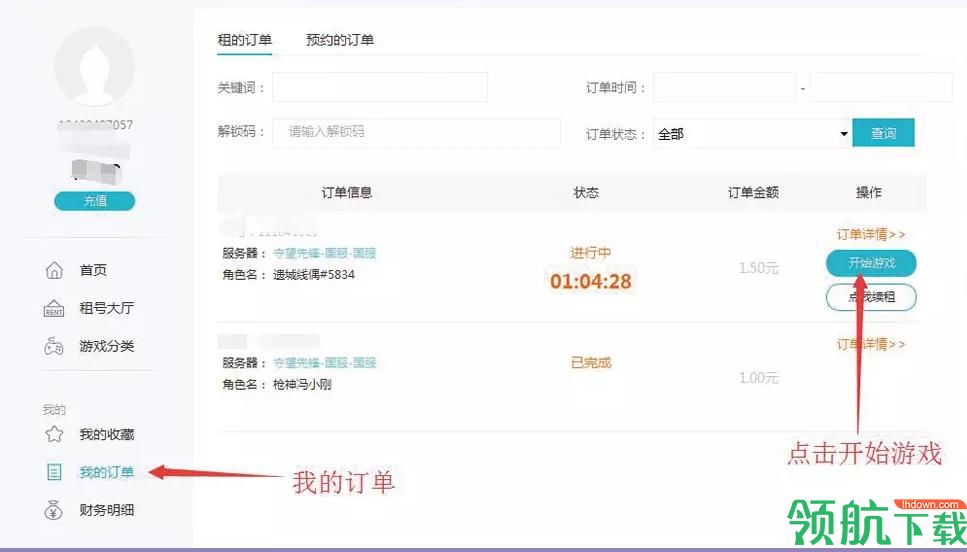This screenshot has width=967, height=552.
Task: Click the 订单金额 column header
Action: point(753,193)
